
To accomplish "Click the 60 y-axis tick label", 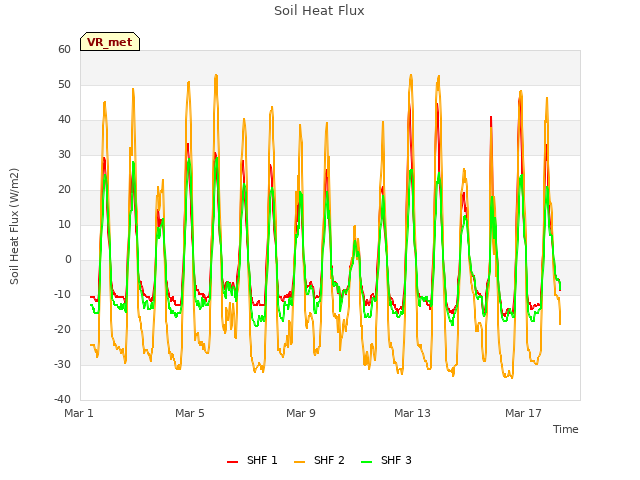I will pos(64,49).
